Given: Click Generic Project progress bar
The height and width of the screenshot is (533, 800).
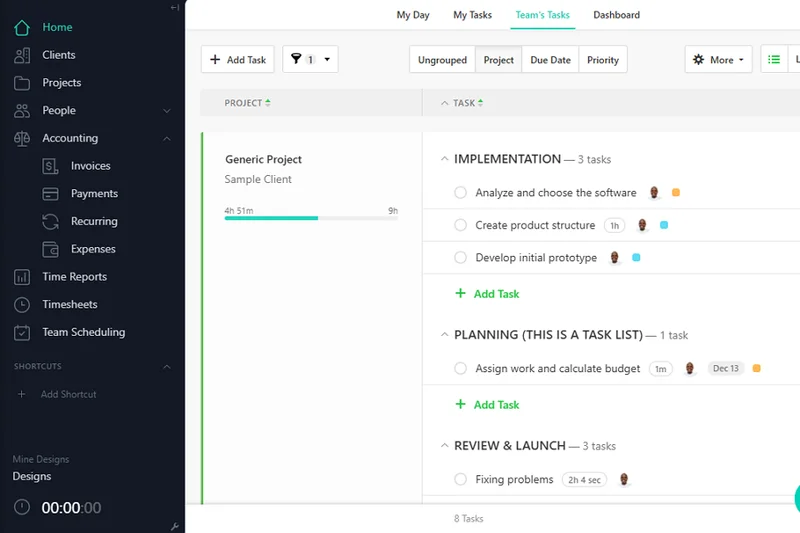Looking at the screenshot, I should [x=311, y=217].
